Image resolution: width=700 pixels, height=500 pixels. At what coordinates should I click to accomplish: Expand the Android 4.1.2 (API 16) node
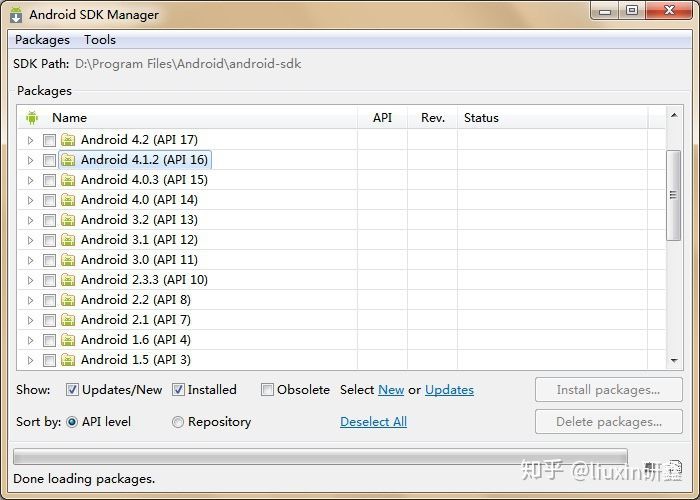[30, 161]
